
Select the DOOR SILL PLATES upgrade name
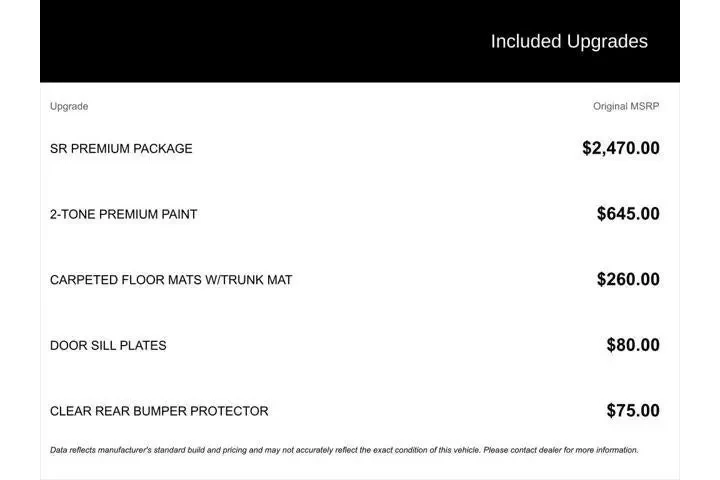pyautogui.click(x=108, y=346)
